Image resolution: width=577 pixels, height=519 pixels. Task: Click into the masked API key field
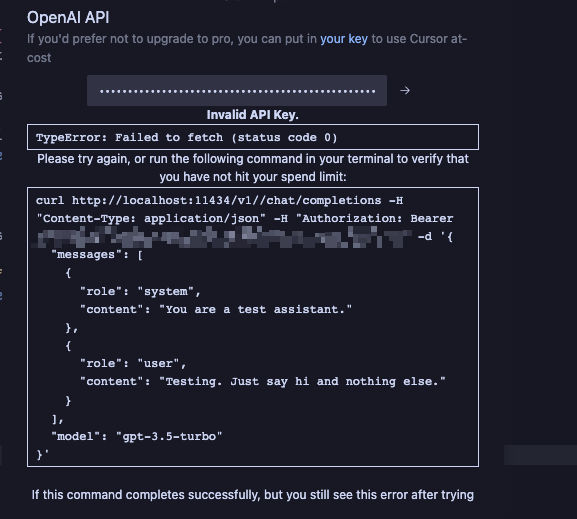[x=237, y=91]
